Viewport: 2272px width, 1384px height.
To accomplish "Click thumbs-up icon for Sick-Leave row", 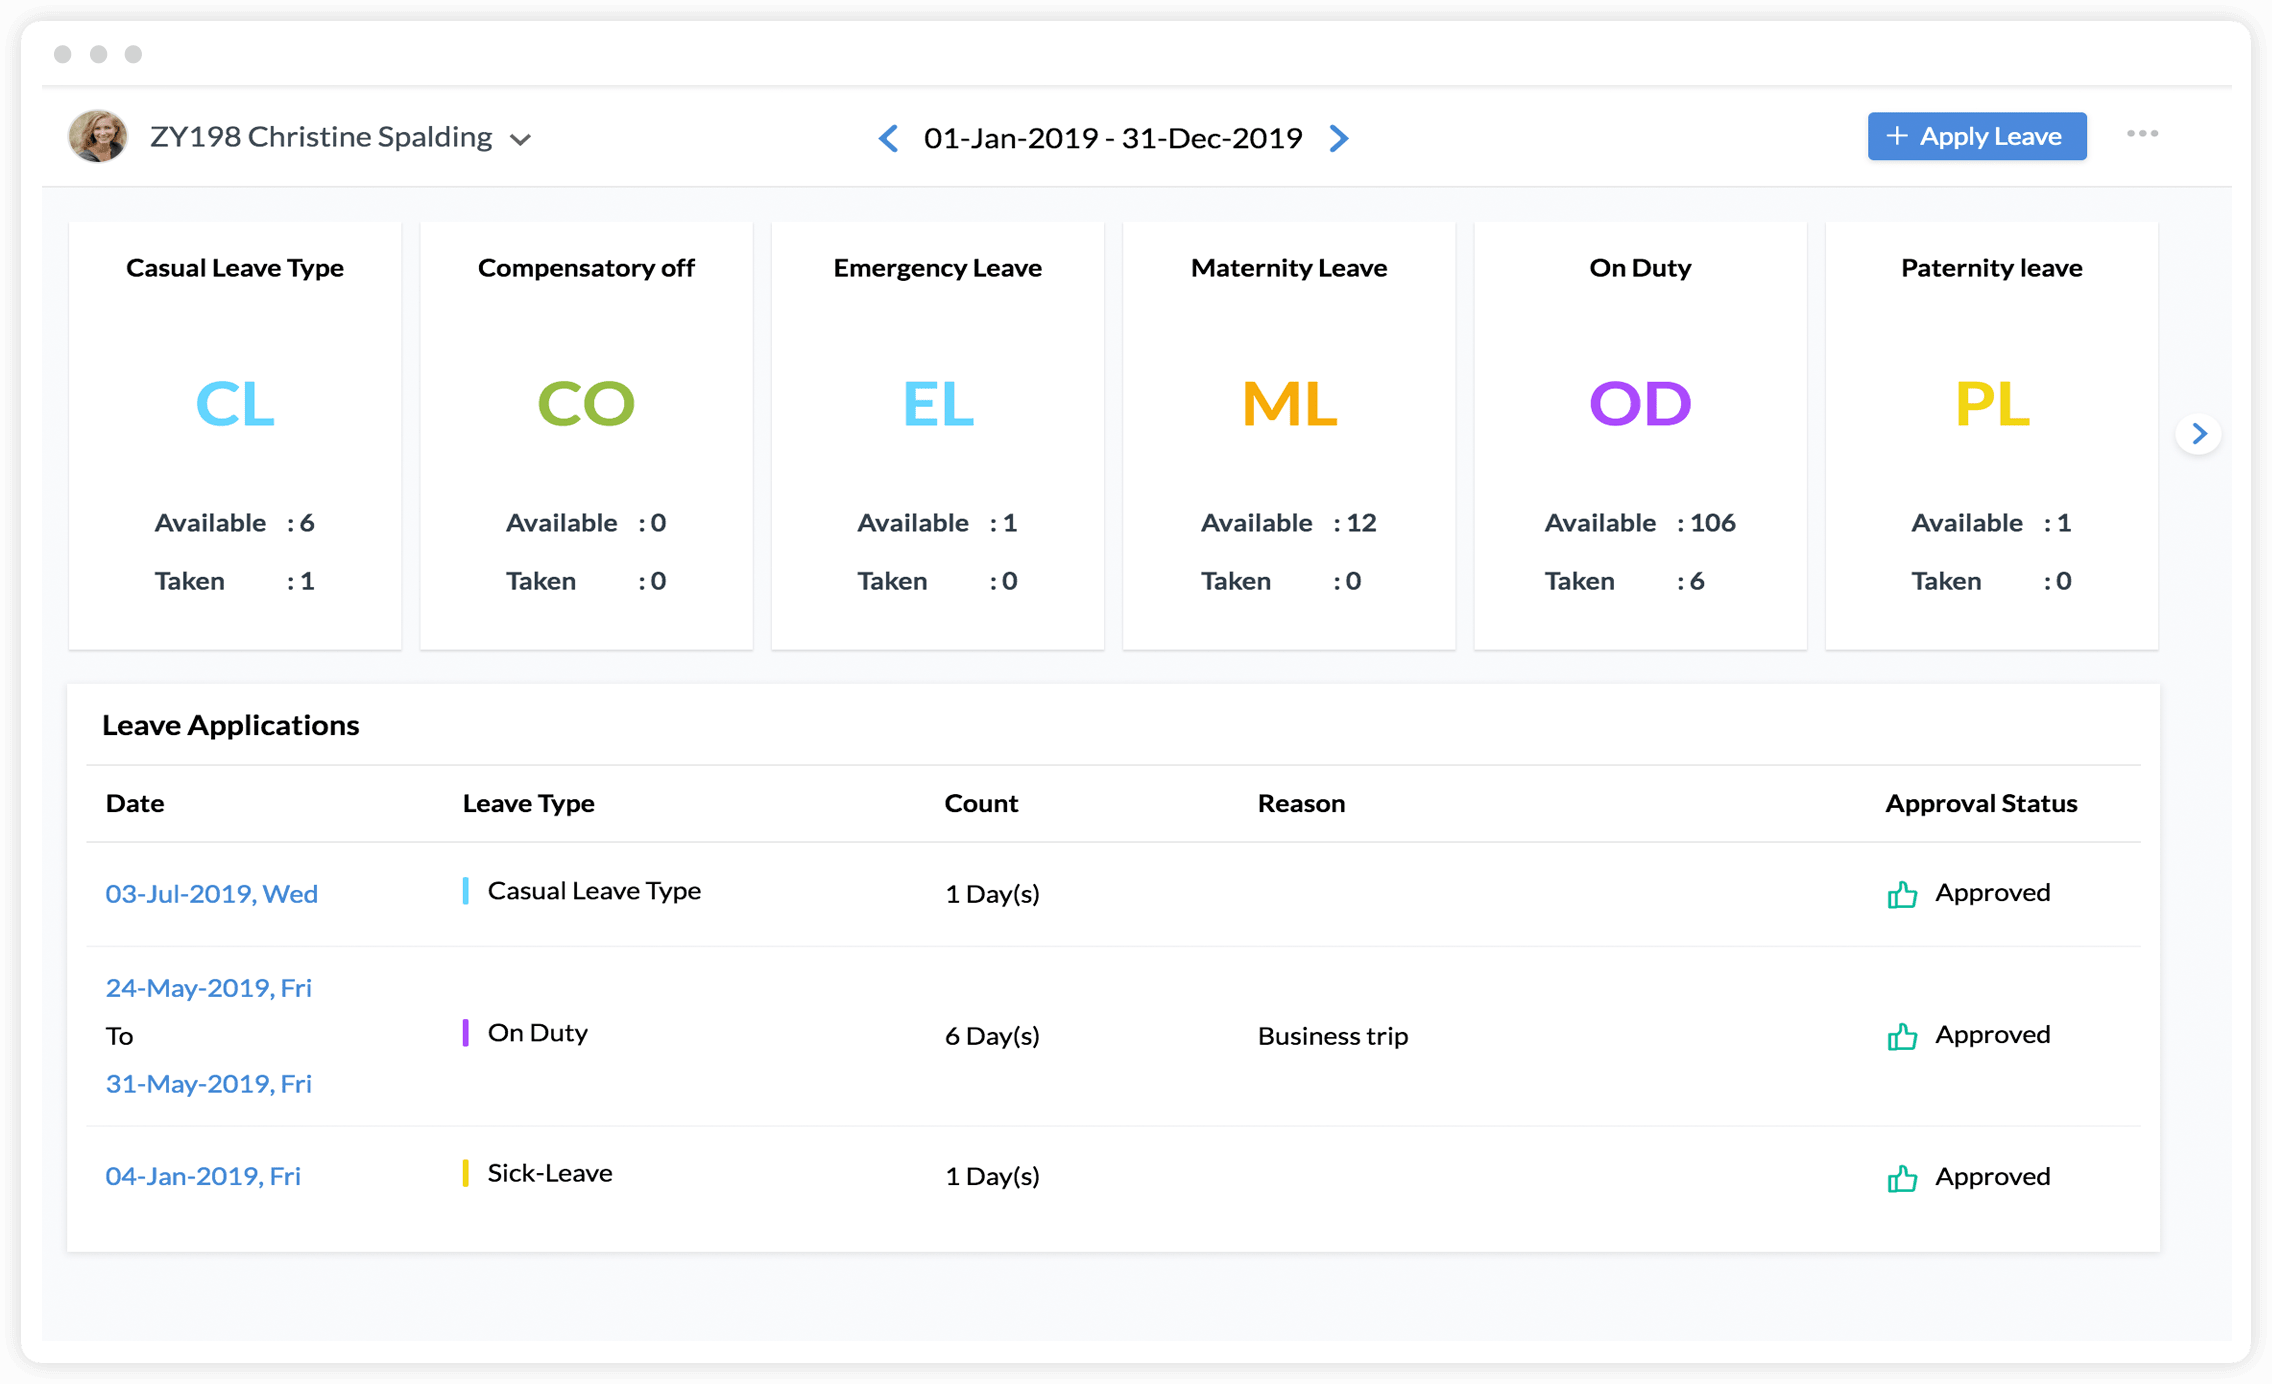I will (1902, 1178).
